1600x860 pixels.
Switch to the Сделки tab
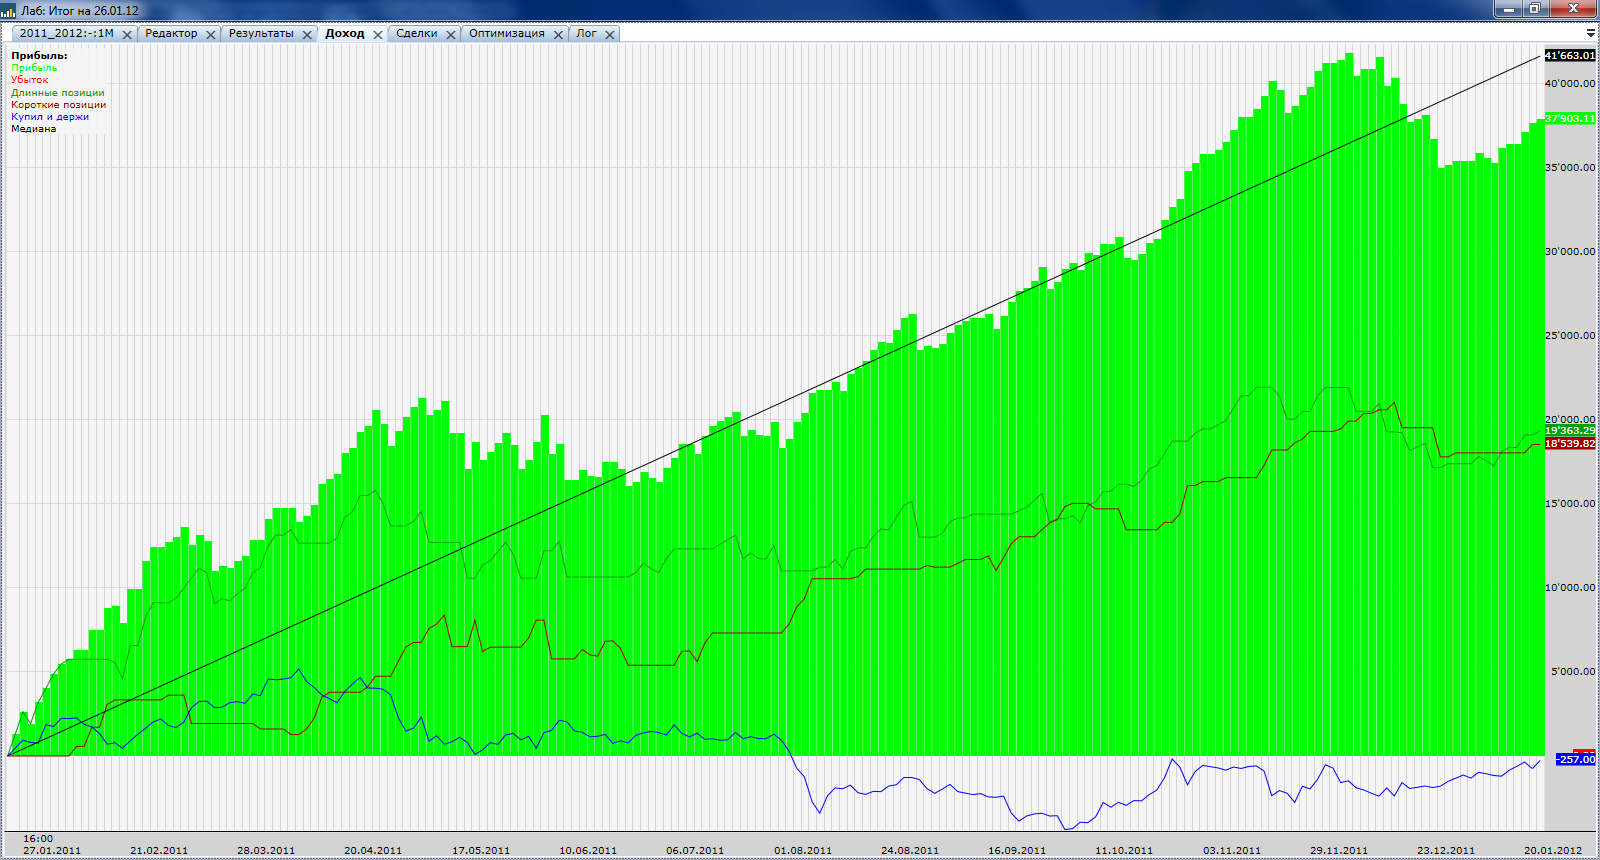[416, 33]
